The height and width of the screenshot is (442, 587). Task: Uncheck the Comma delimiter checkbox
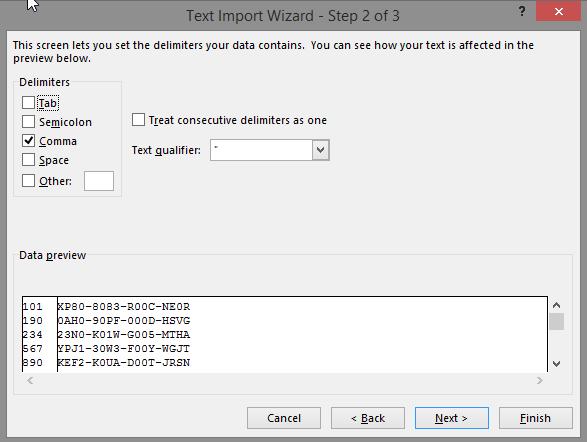[x=28, y=141]
